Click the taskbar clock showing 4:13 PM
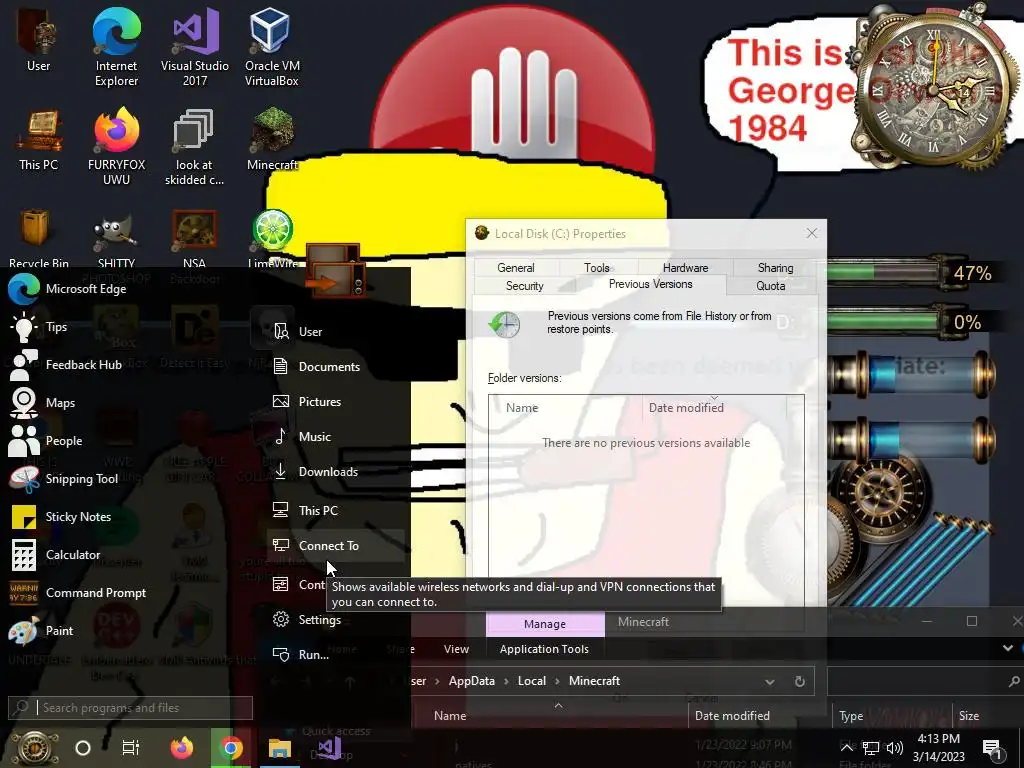Screen dimensions: 1024x768 (x=938, y=748)
